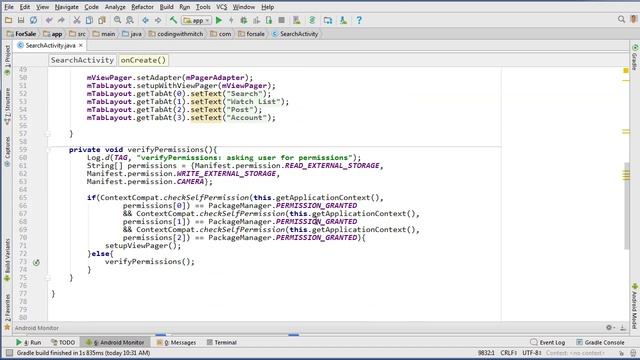Open the AVD Manager toolbar icon
The width and height of the screenshot is (640, 360).
[297, 20]
